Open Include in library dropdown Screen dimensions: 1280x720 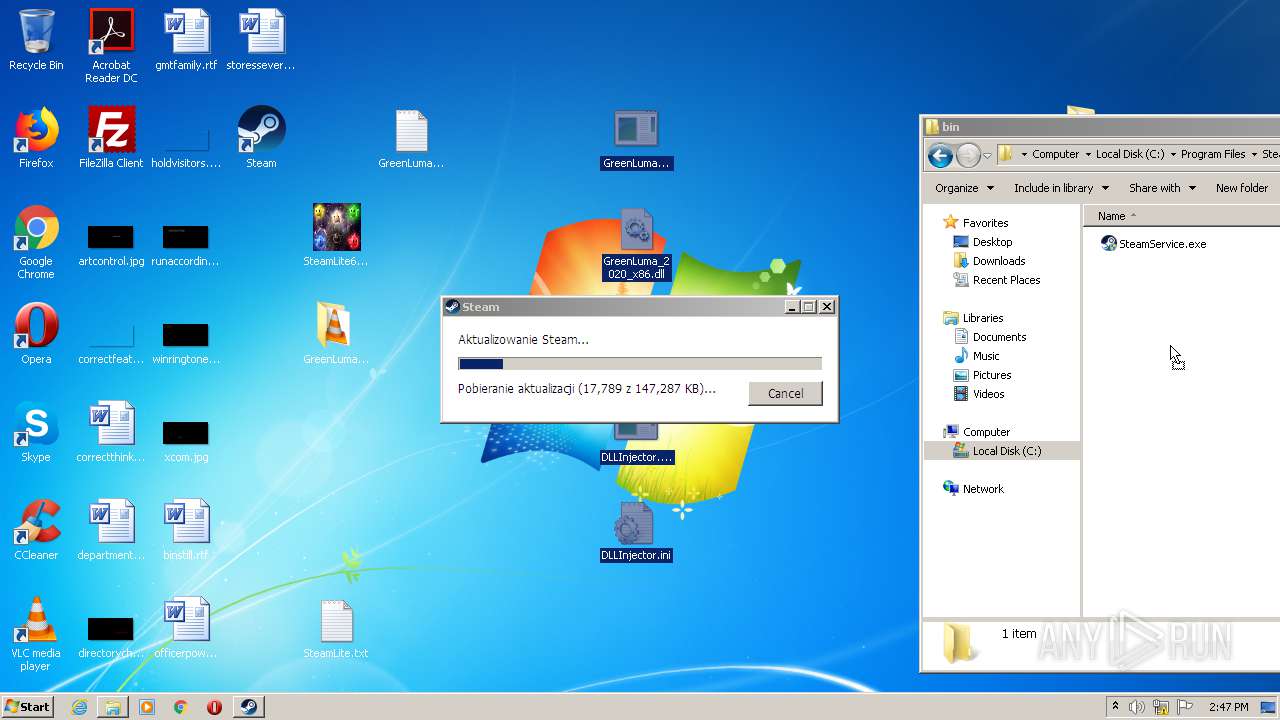click(x=1061, y=188)
